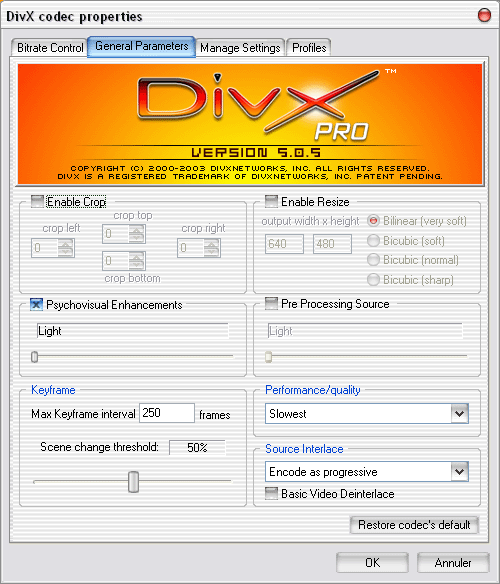Check Basic Video Deinterlace option

[271, 493]
